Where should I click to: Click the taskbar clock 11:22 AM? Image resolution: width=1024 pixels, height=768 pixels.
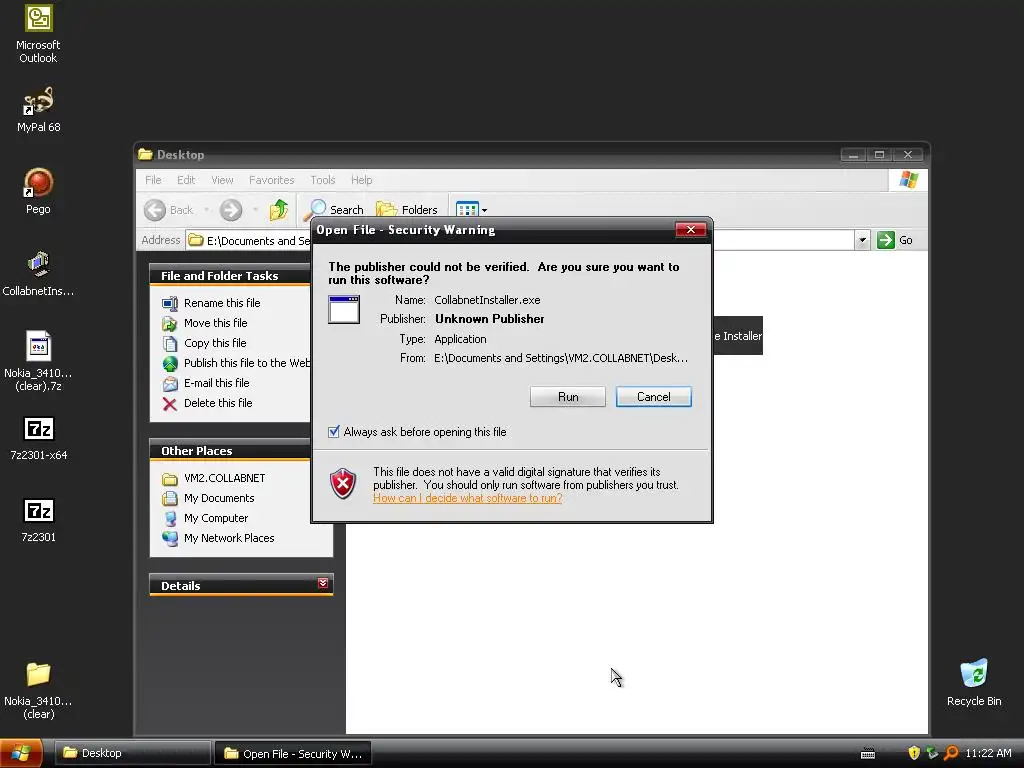click(x=988, y=753)
